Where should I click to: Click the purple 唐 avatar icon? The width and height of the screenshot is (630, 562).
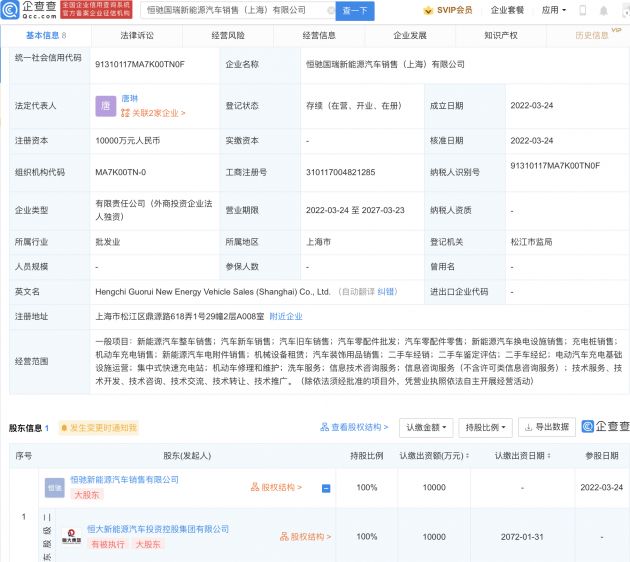point(106,106)
